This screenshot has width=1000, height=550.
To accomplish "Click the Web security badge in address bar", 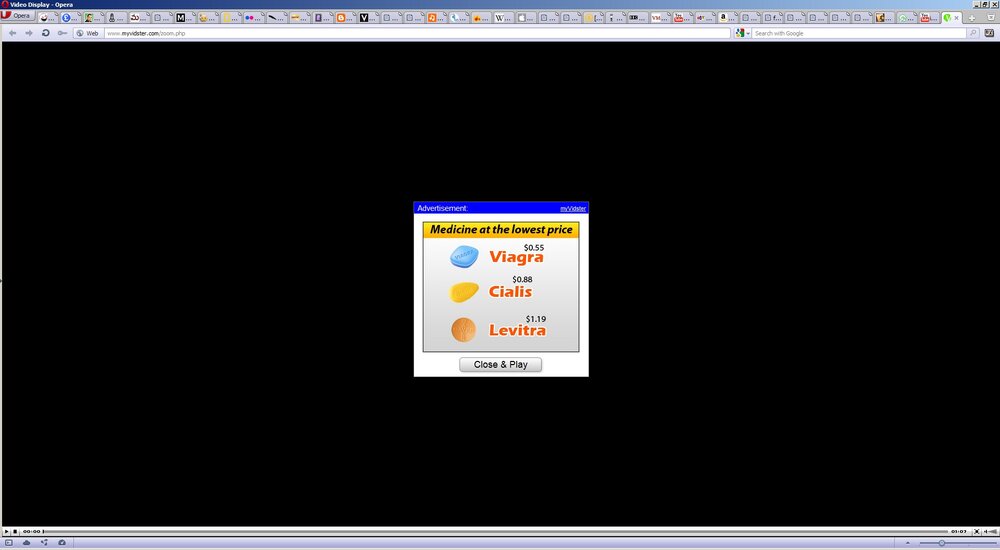I will pos(87,33).
